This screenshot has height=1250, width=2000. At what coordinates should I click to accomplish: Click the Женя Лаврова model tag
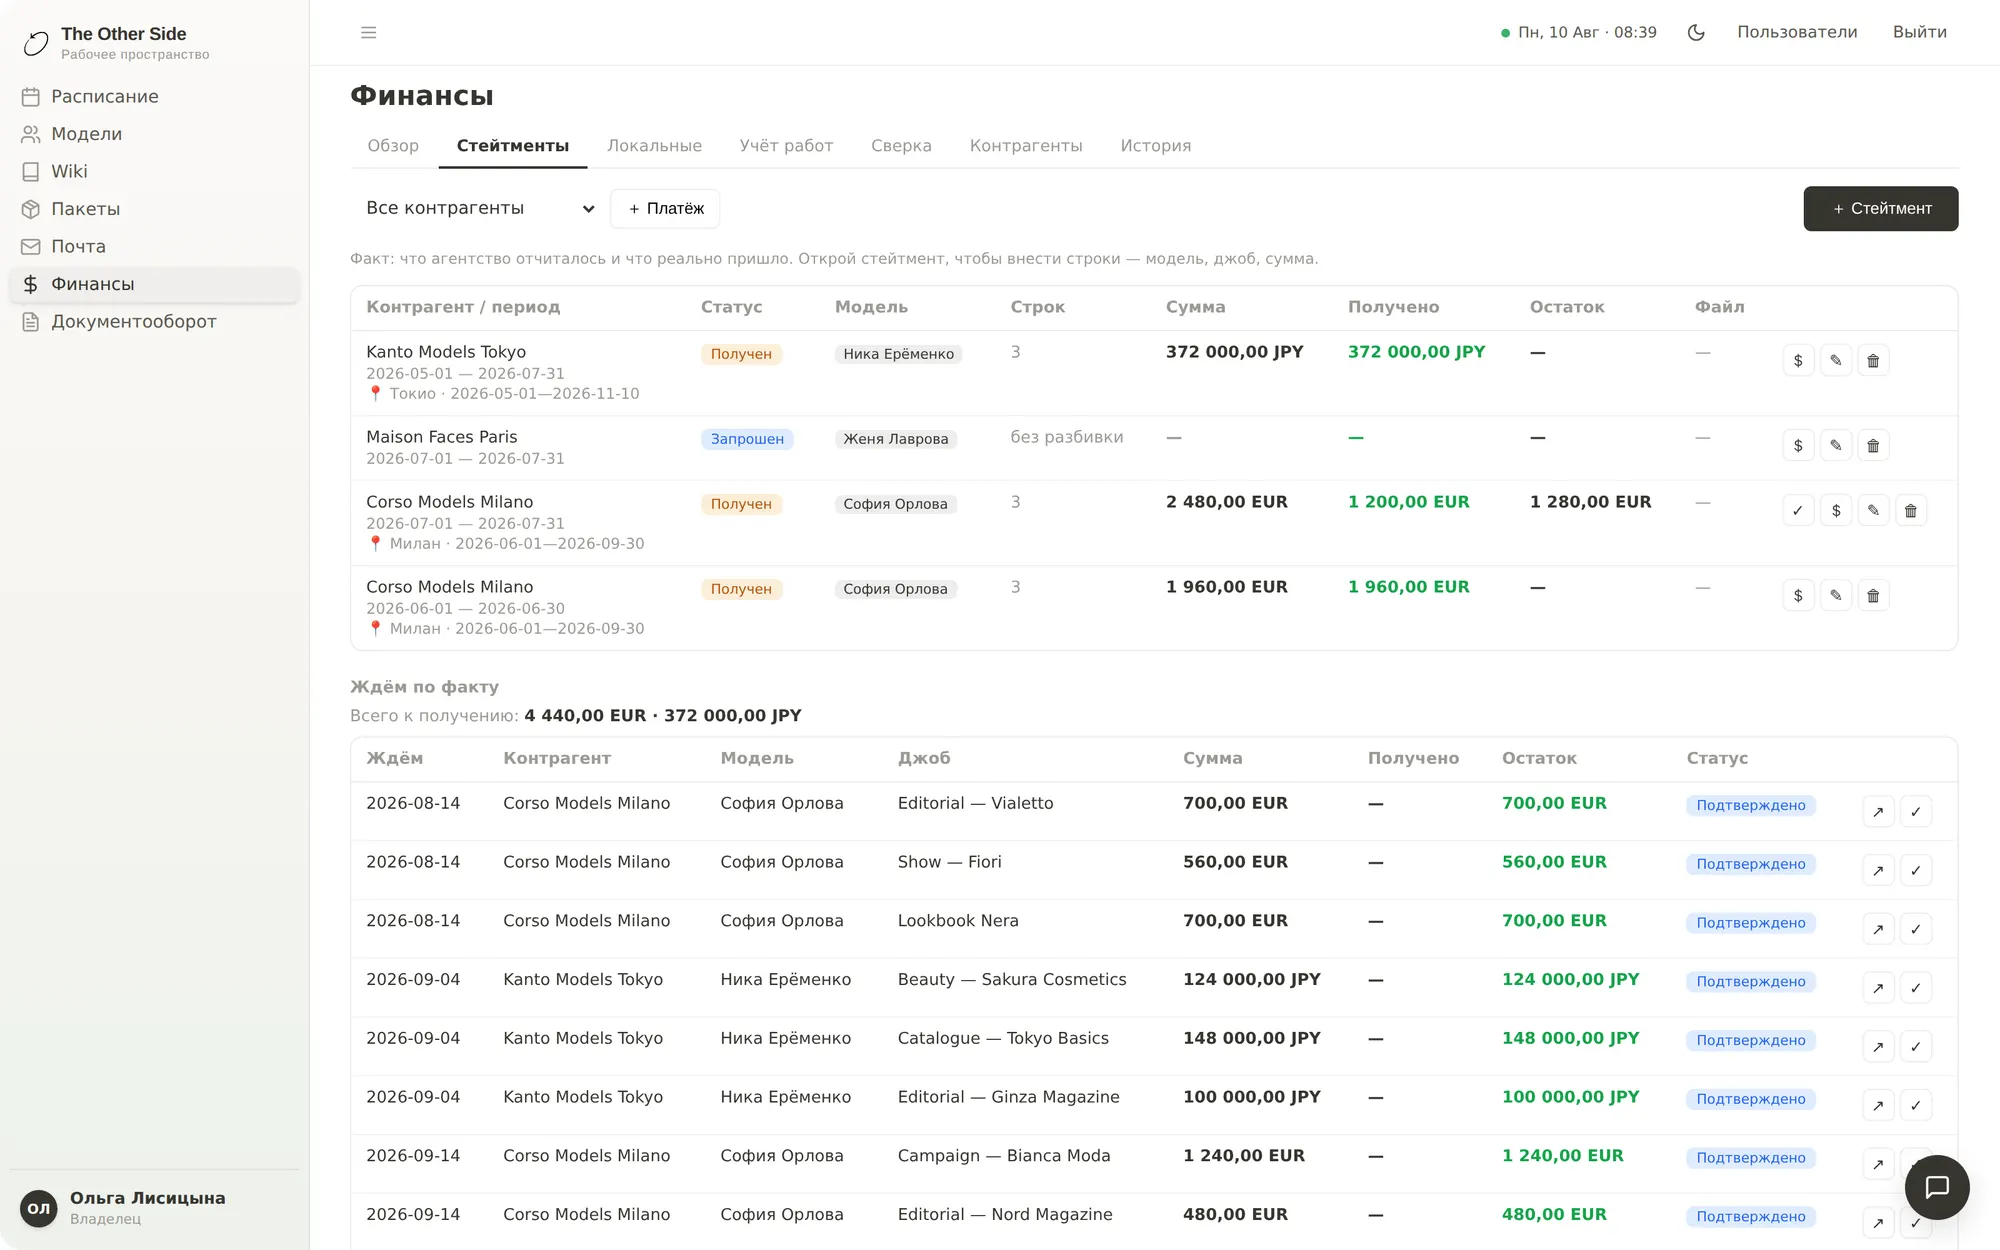pos(895,439)
